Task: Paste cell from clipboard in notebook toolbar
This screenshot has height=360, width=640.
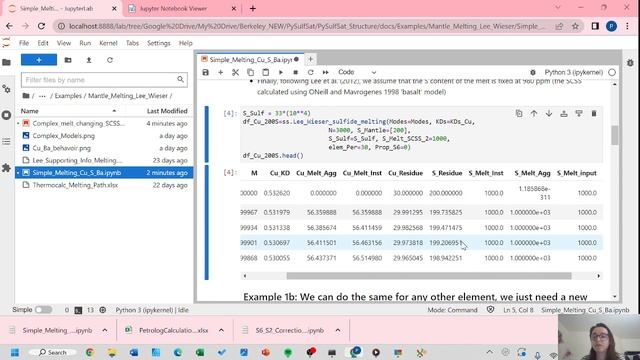Action: pos(265,72)
